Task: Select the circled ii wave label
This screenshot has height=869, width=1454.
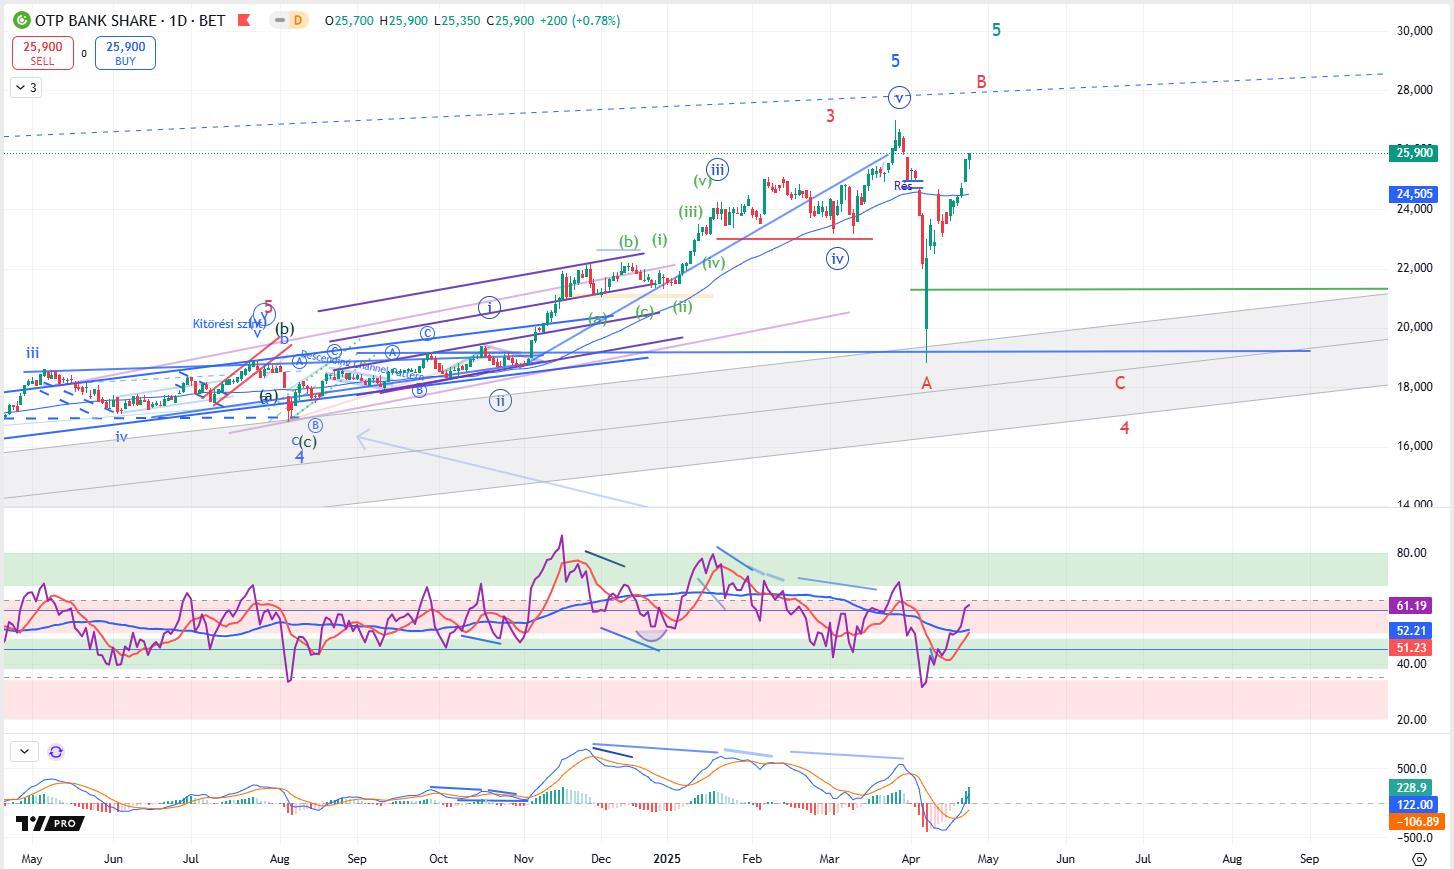Action: tap(500, 401)
